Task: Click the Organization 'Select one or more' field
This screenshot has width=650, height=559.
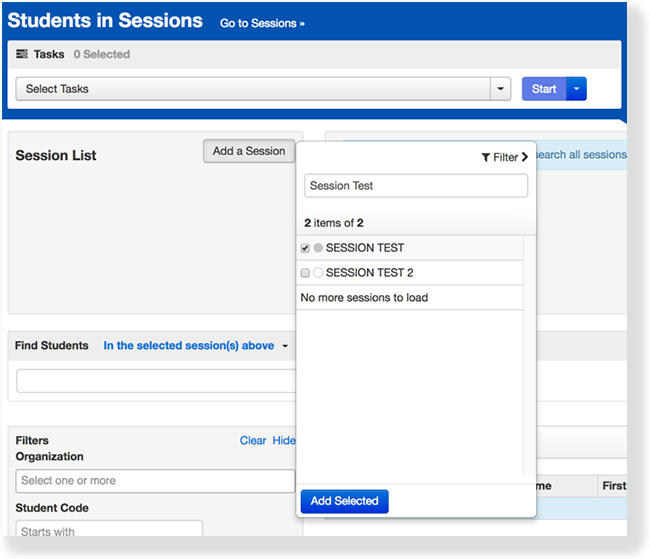Action: [x=155, y=481]
